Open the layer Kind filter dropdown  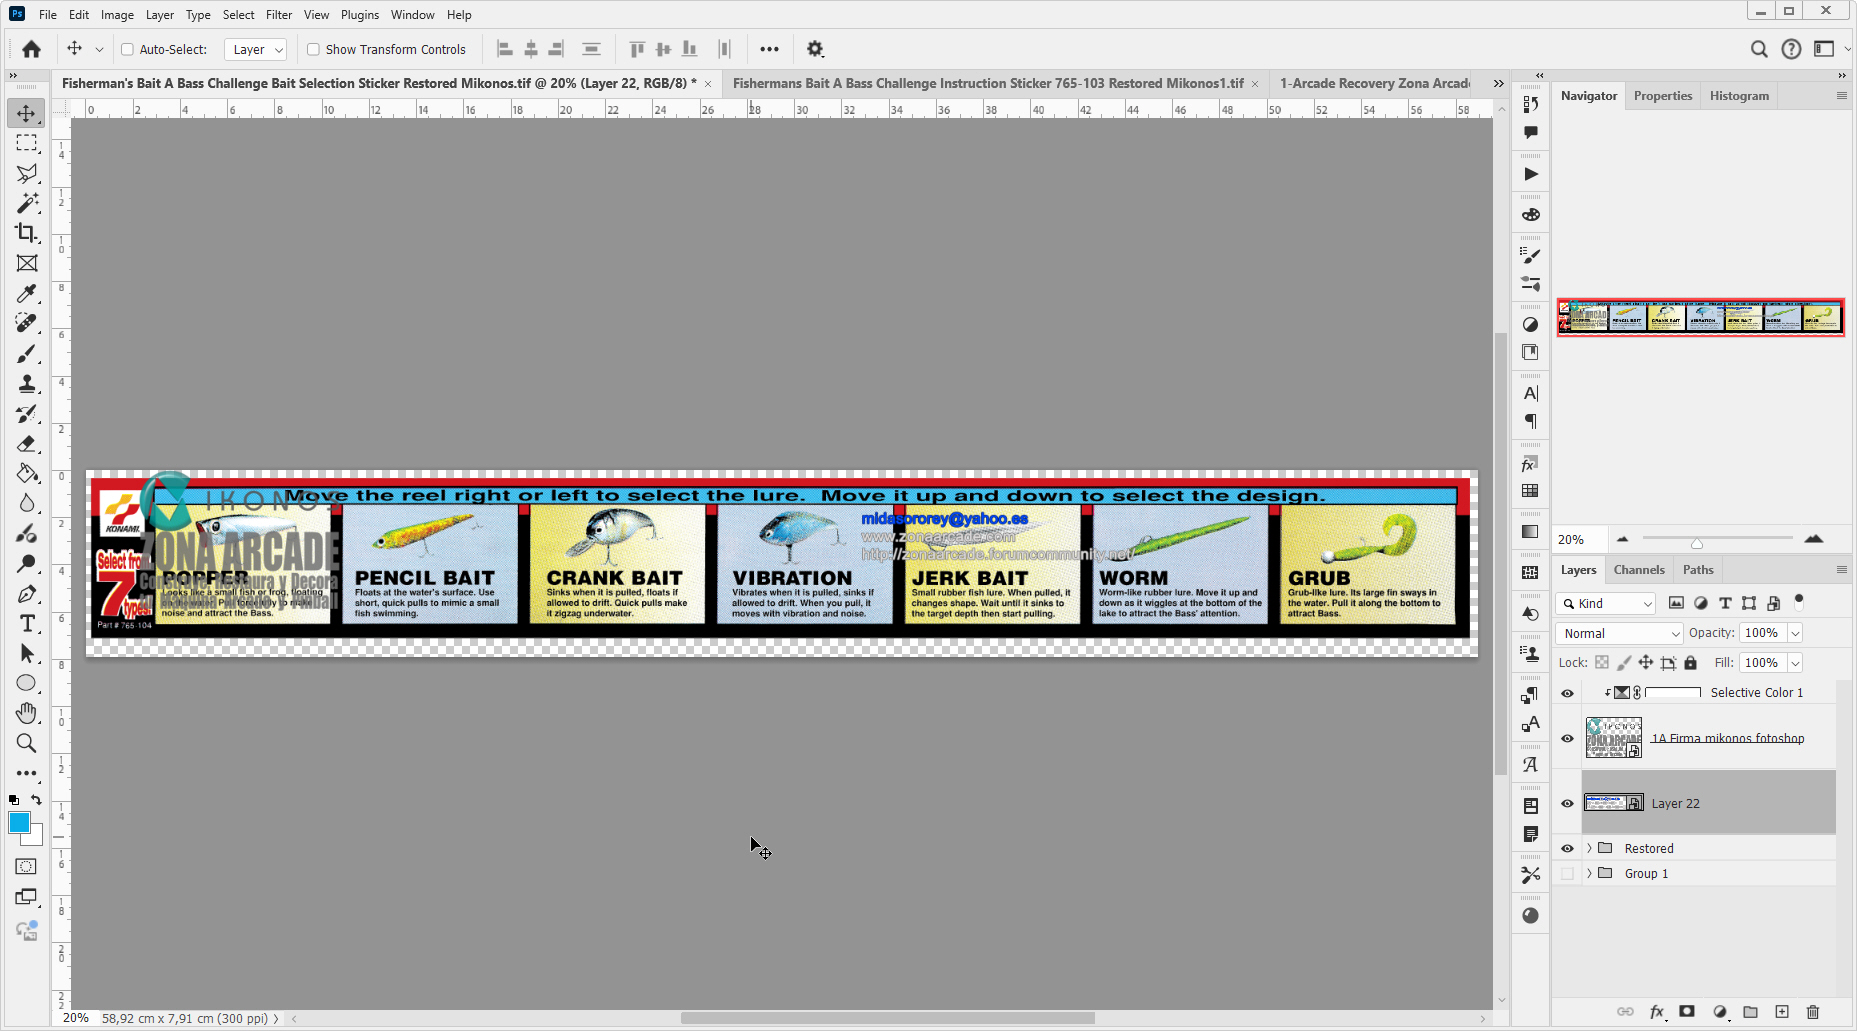coord(1605,603)
